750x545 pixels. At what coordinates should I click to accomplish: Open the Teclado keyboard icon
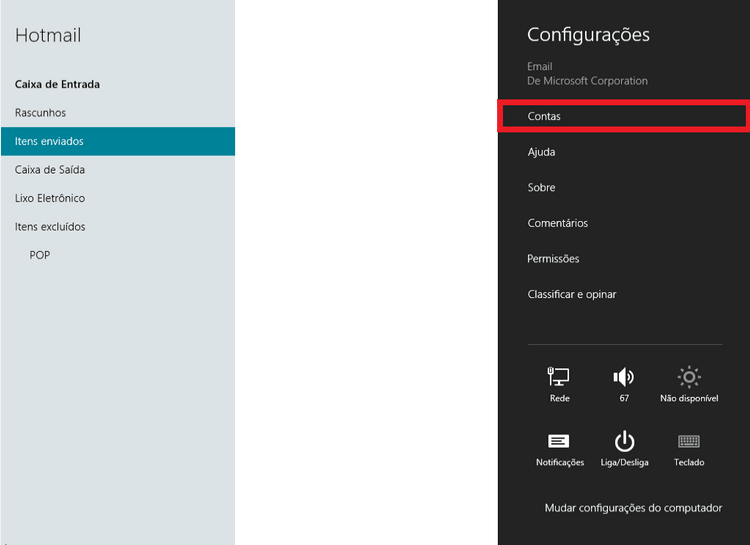(689, 442)
